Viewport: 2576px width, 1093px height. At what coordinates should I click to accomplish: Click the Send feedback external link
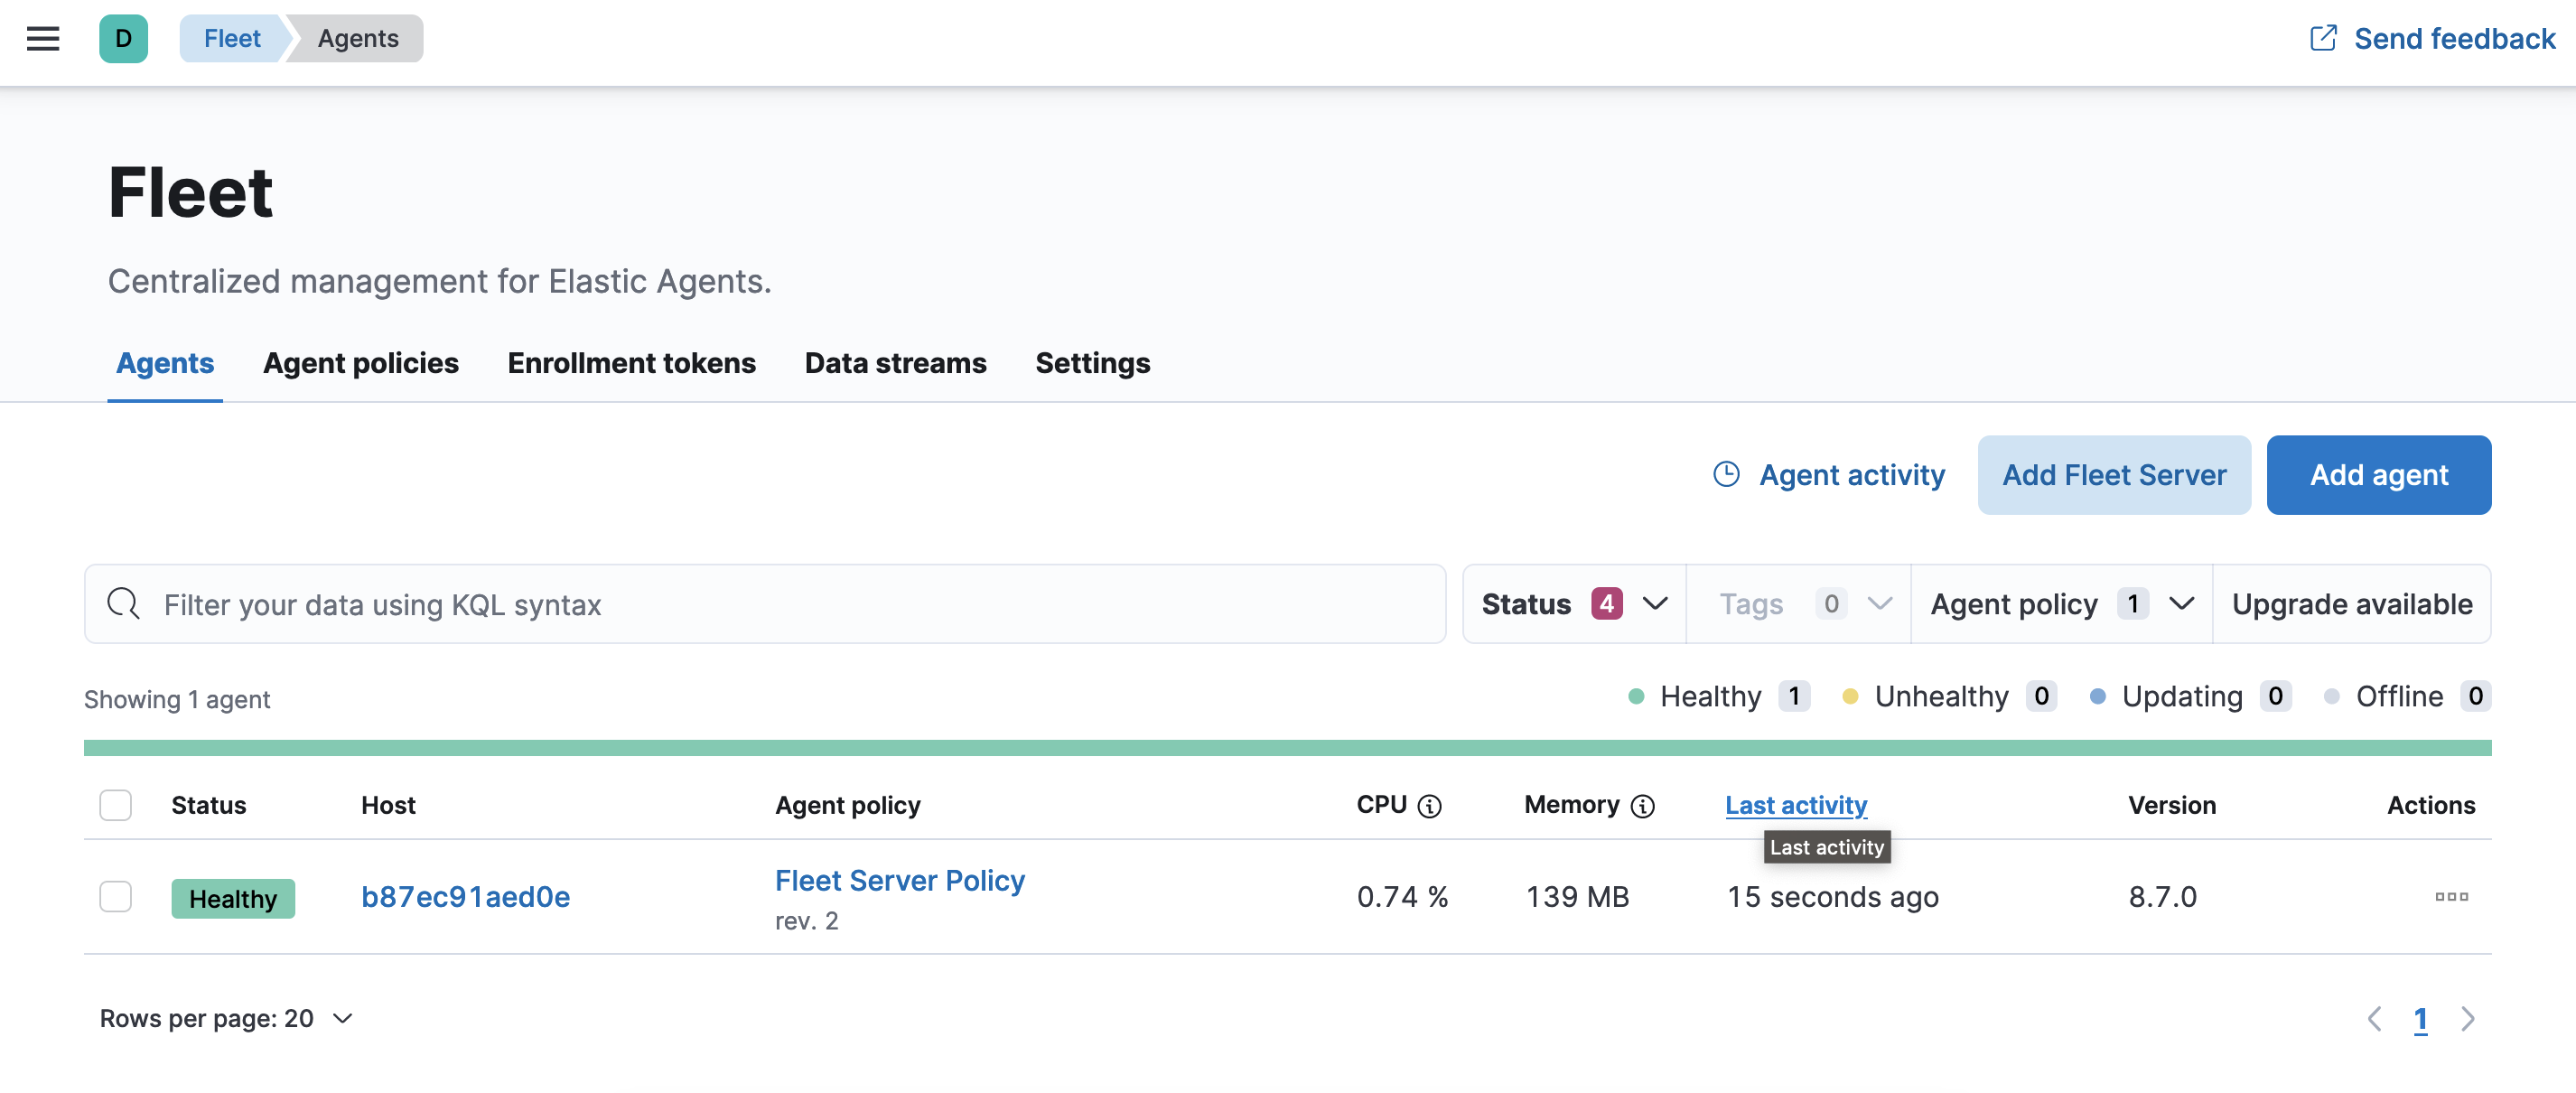coord(2432,38)
